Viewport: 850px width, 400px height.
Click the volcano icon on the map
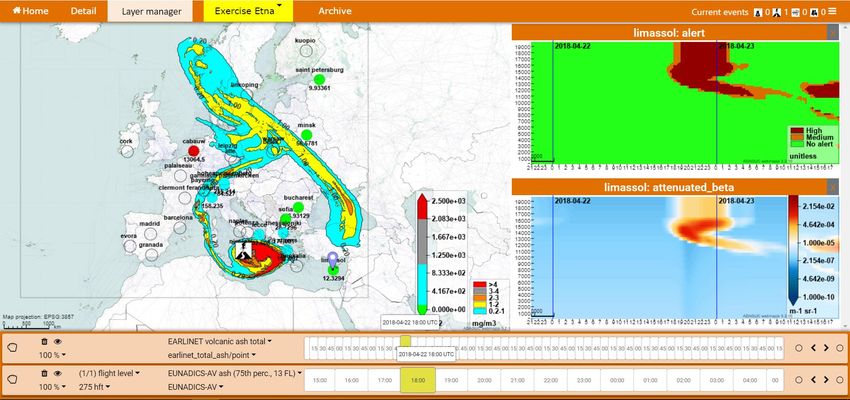tap(244, 250)
